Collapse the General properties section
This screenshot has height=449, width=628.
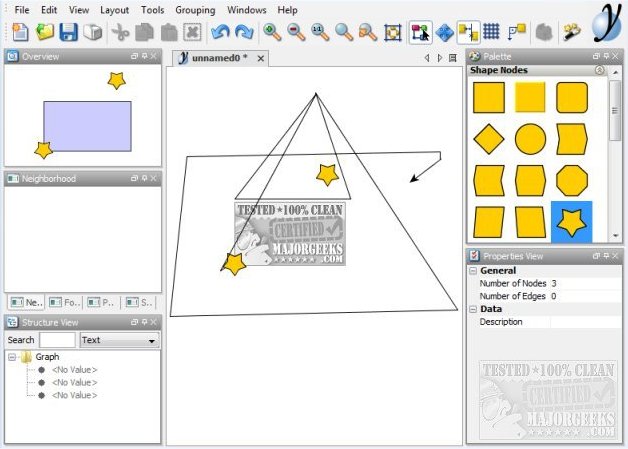pos(473,271)
